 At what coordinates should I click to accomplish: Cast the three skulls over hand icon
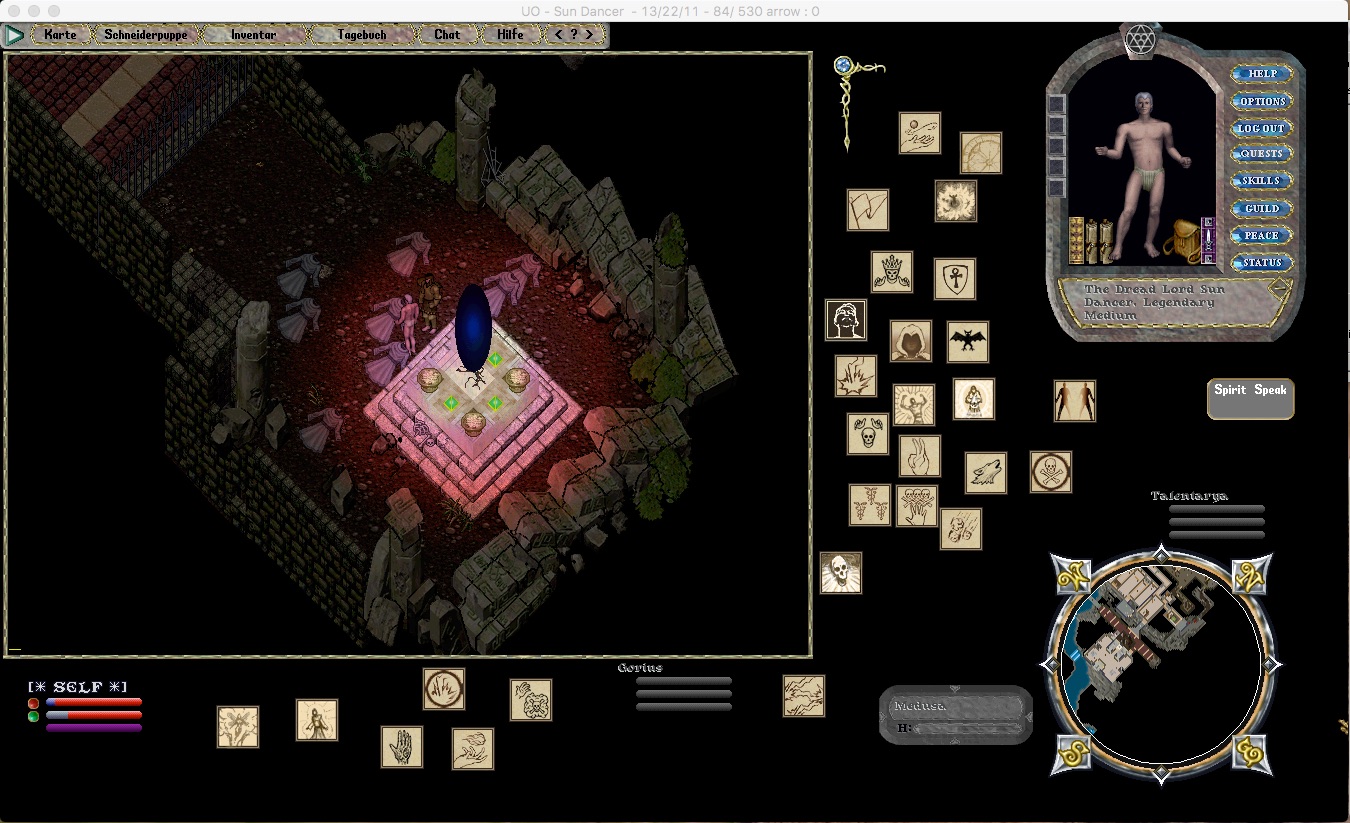pos(917,506)
